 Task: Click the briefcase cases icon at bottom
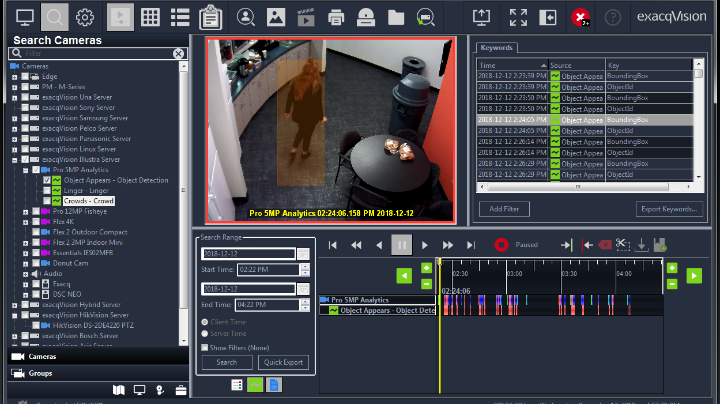180,390
